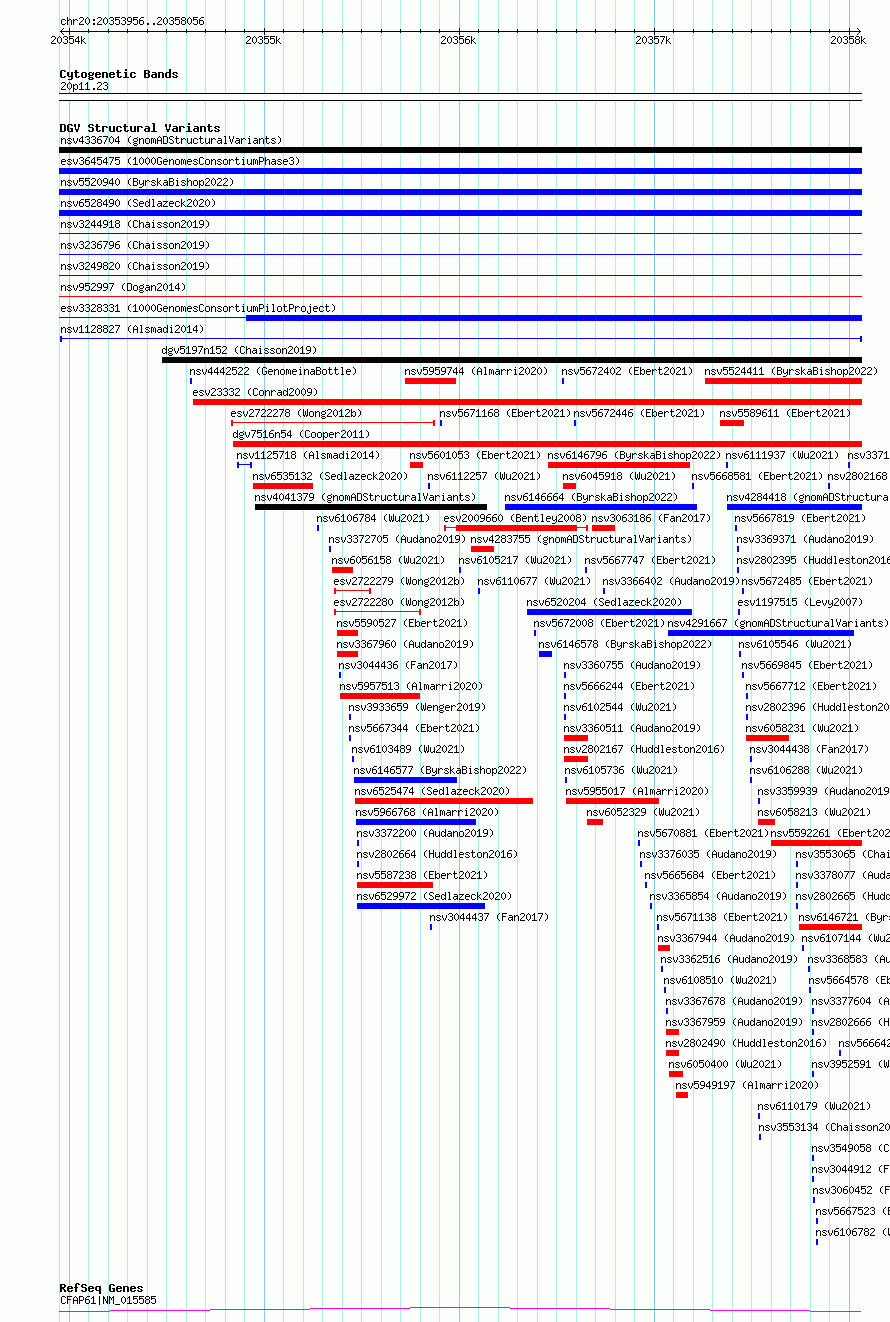Open the nsv3244918 Chaisson2019 variant

coord(135,224)
